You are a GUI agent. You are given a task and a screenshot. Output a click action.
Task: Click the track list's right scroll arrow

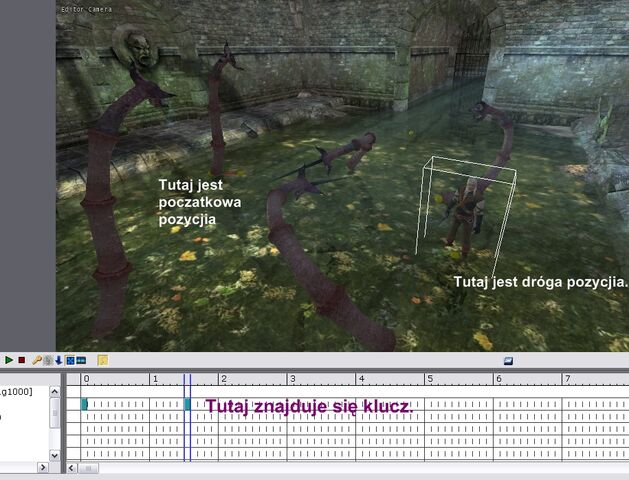[x=43, y=468]
